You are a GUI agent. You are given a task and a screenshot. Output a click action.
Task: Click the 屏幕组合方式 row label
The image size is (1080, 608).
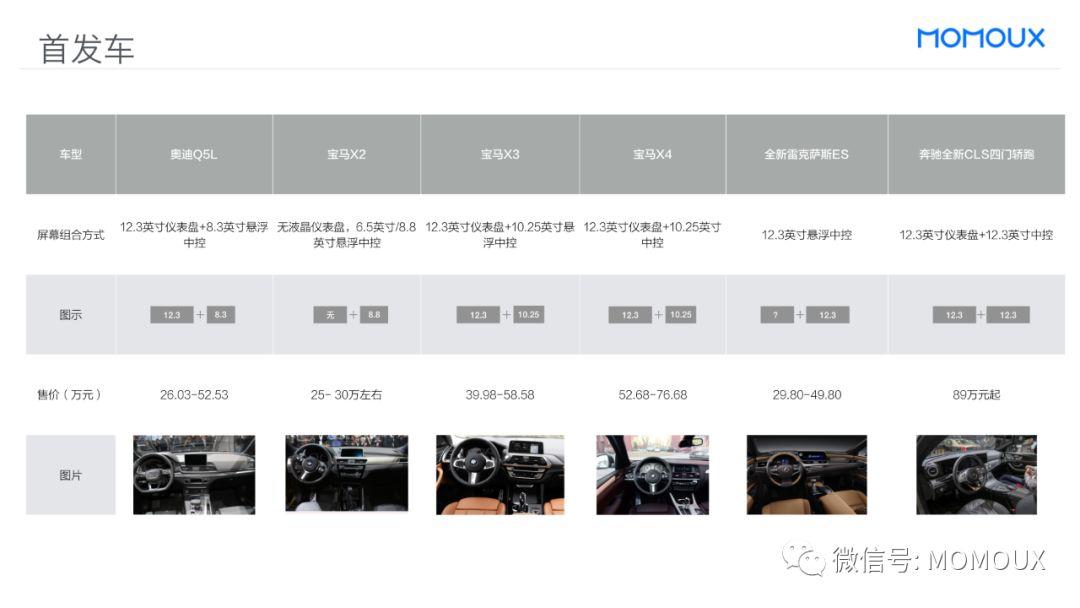tap(70, 235)
